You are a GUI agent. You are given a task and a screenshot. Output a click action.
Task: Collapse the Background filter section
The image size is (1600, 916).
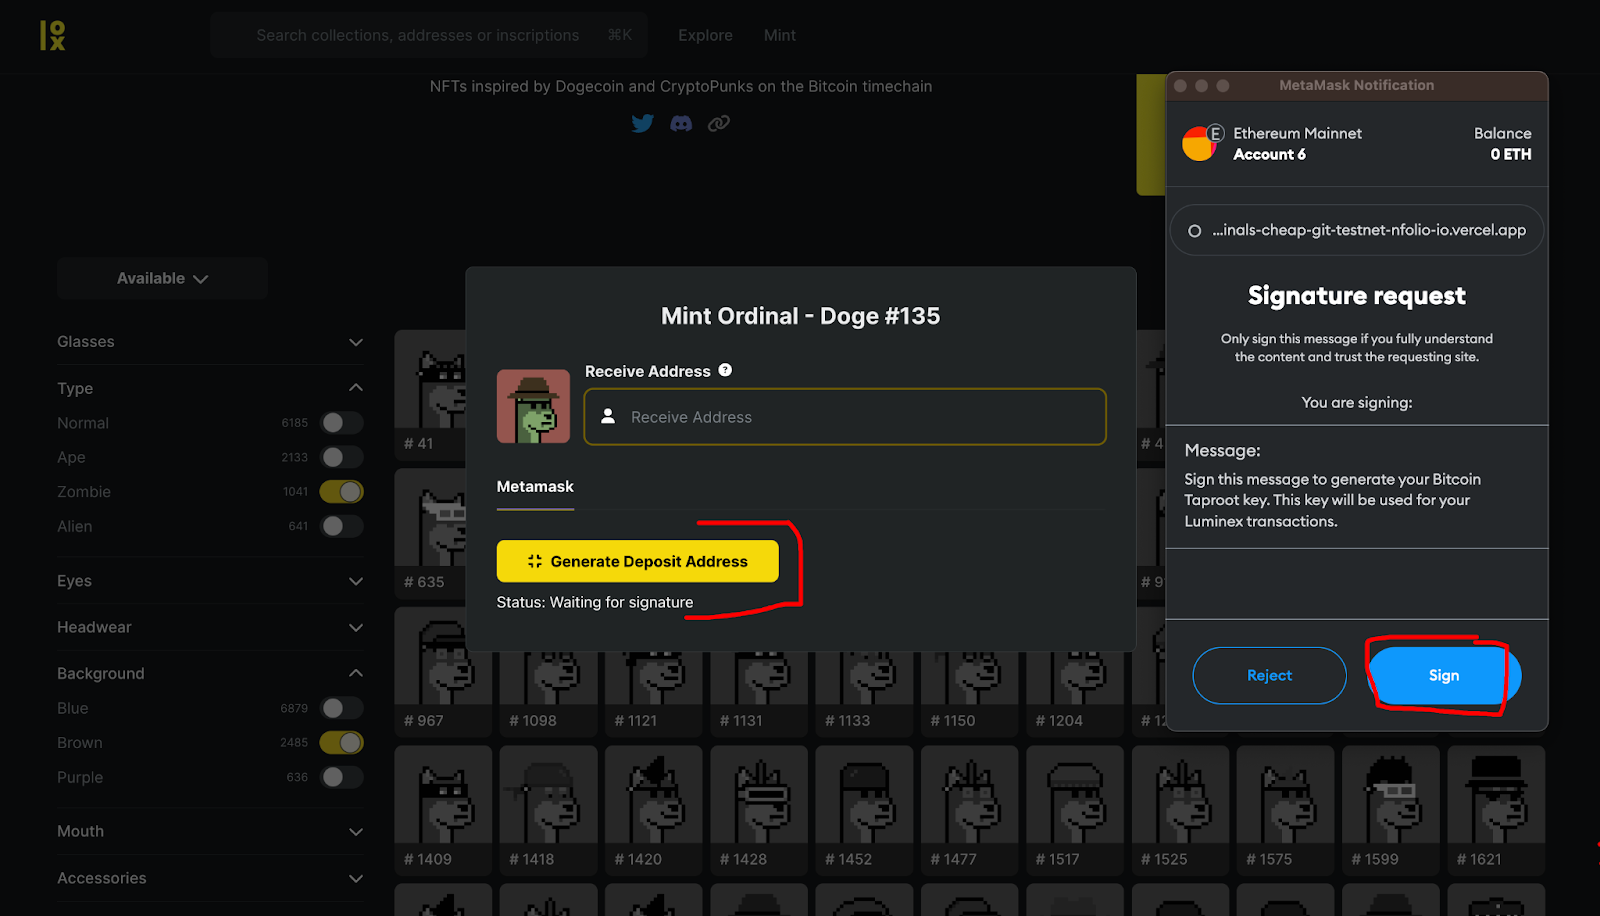tap(210, 673)
